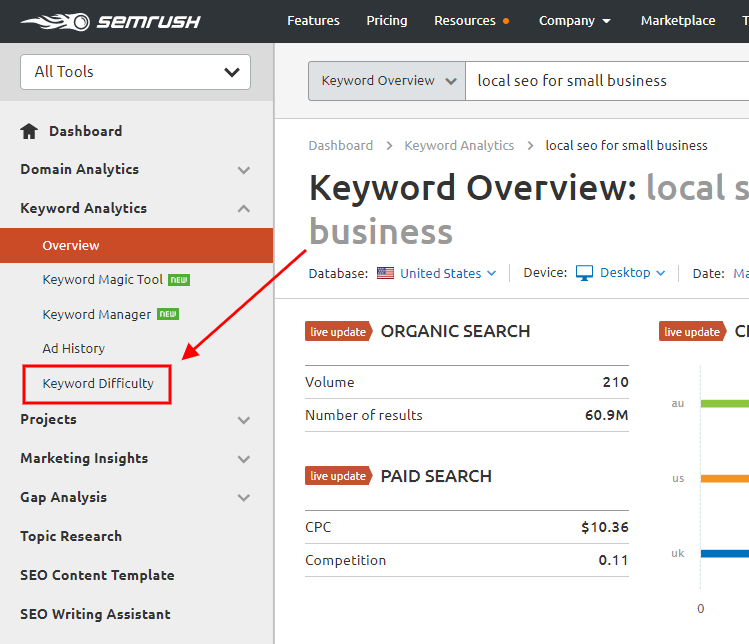This screenshot has width=749, height=644.
Task: Select Keyword Difficulty in the sidebar
Action: click(x=98, y=383)
